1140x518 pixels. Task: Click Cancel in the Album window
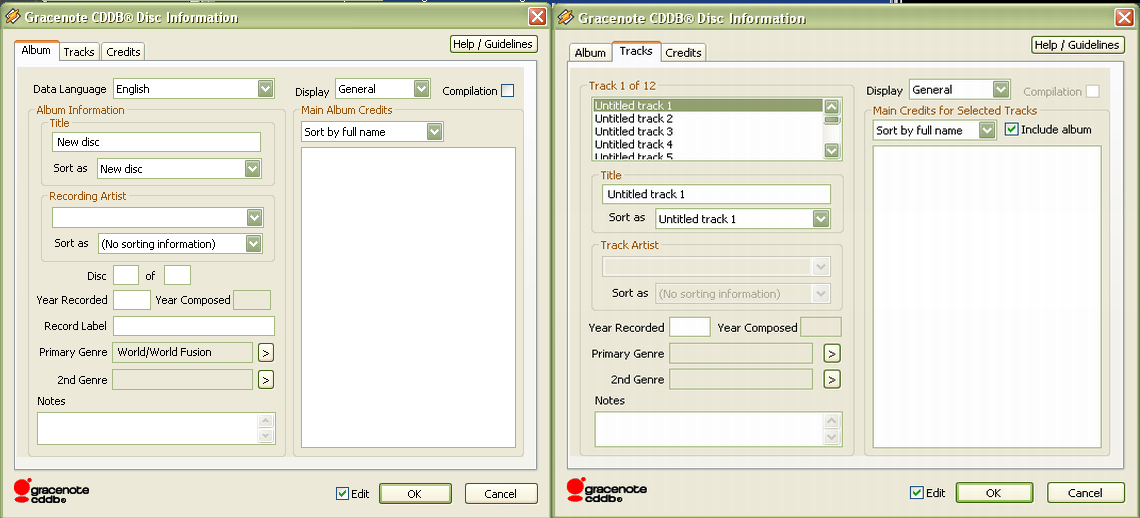click(500, 494)
